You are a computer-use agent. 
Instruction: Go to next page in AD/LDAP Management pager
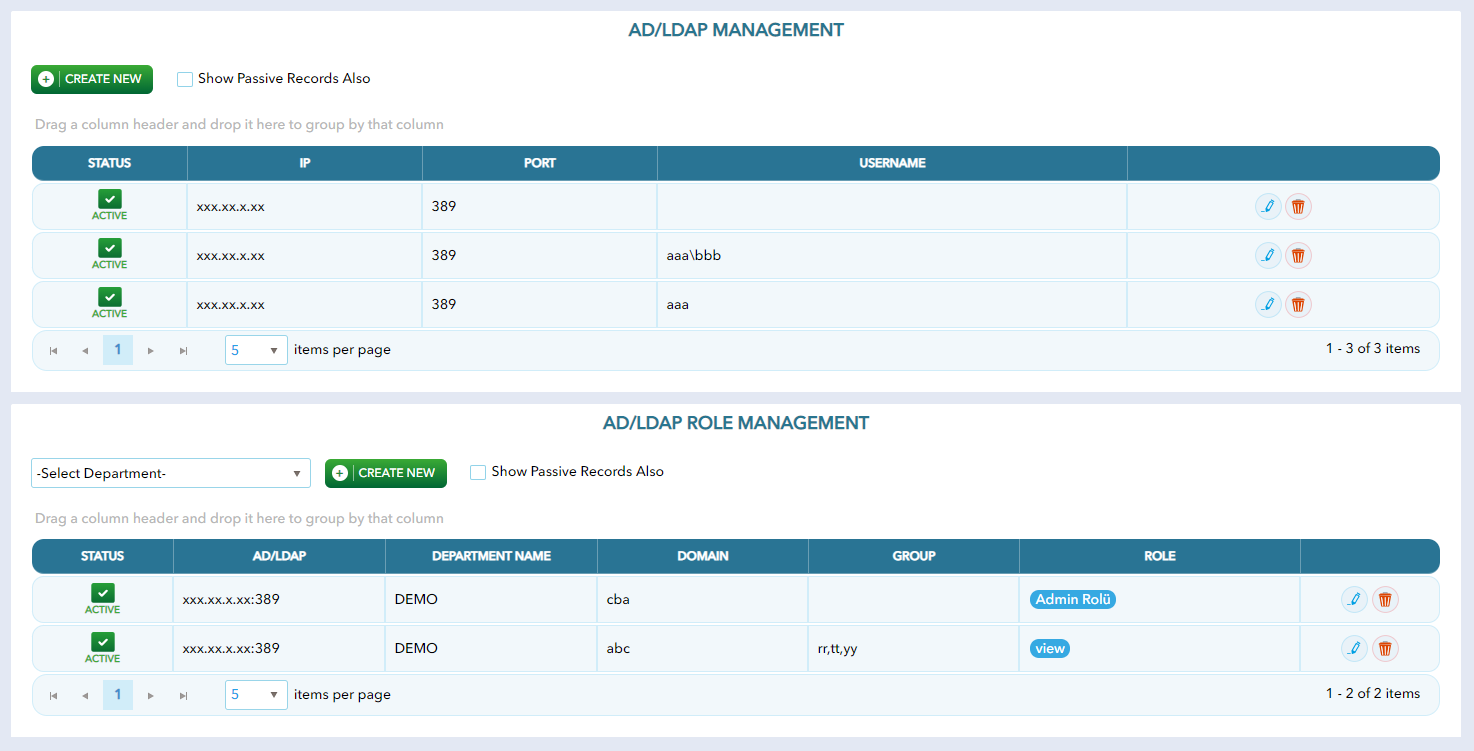click(151, 351)
